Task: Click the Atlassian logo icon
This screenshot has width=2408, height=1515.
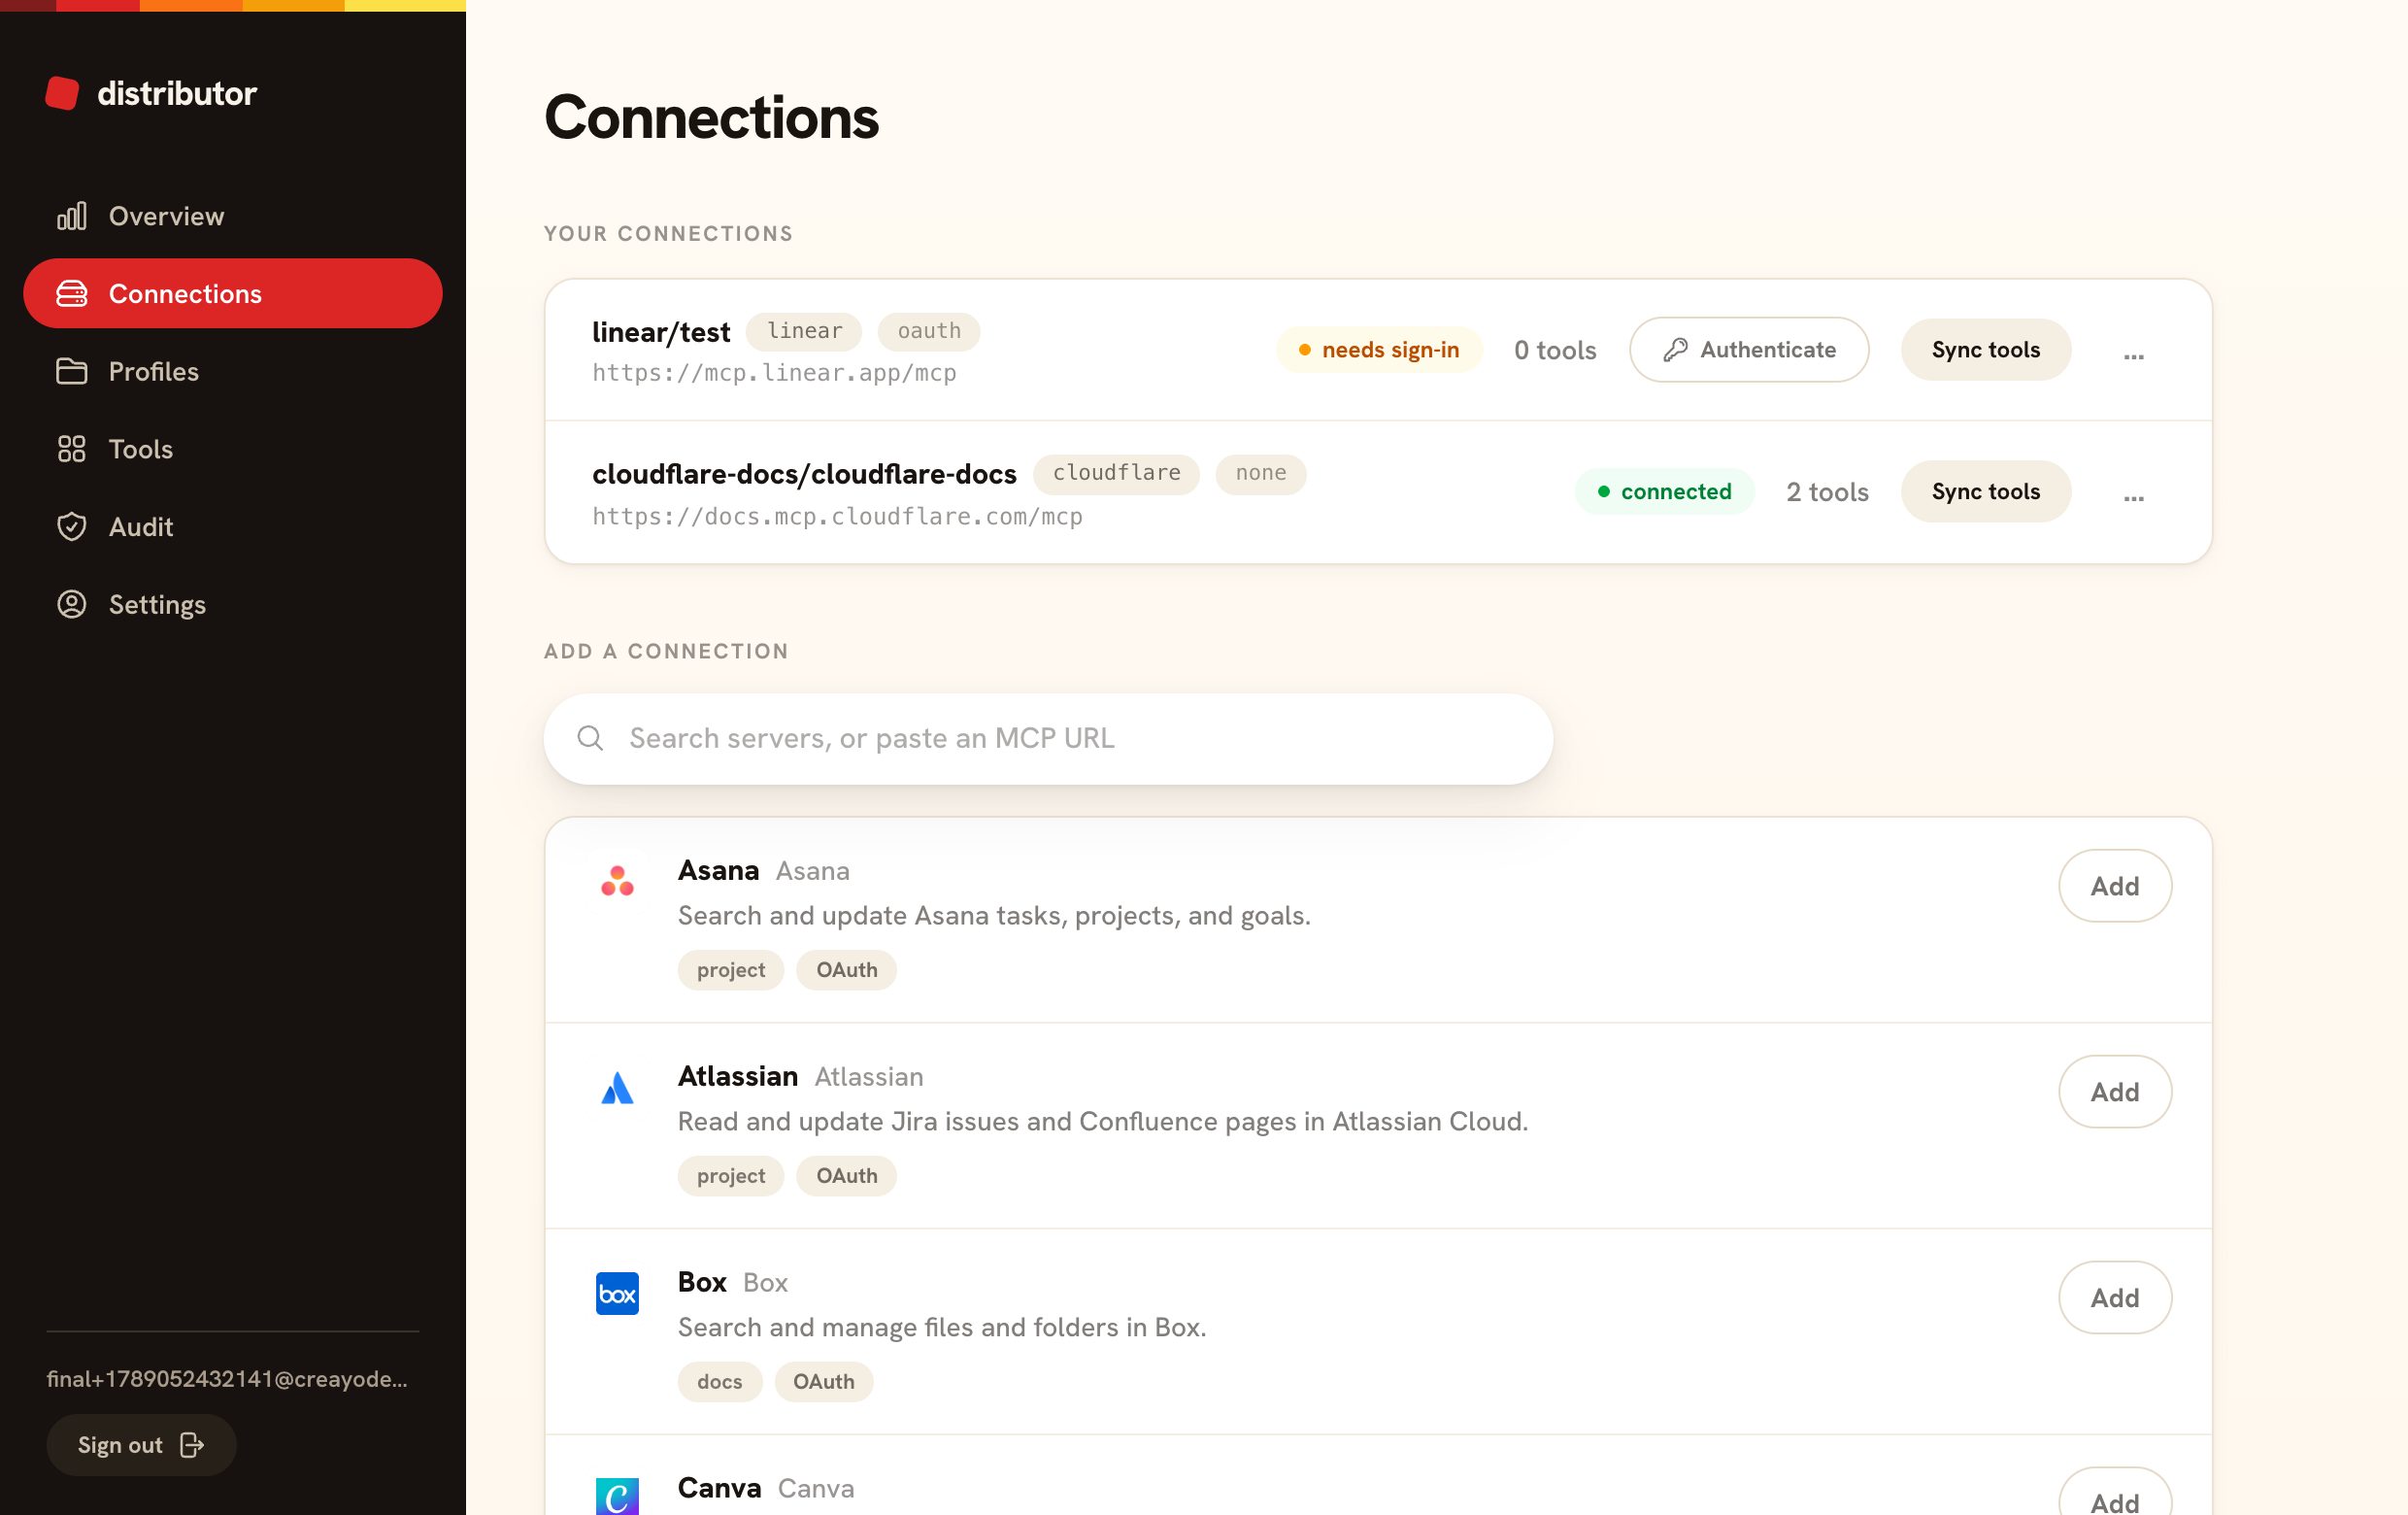Action: click(617, 1088)
